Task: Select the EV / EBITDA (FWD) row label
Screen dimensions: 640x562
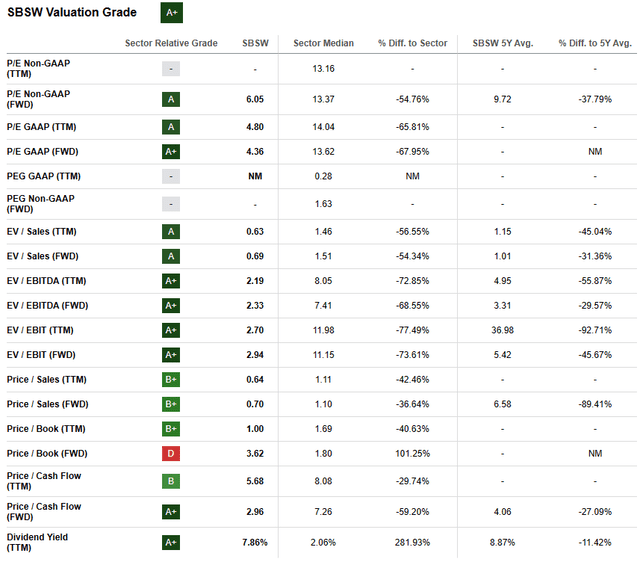Action: pos(47,306)
